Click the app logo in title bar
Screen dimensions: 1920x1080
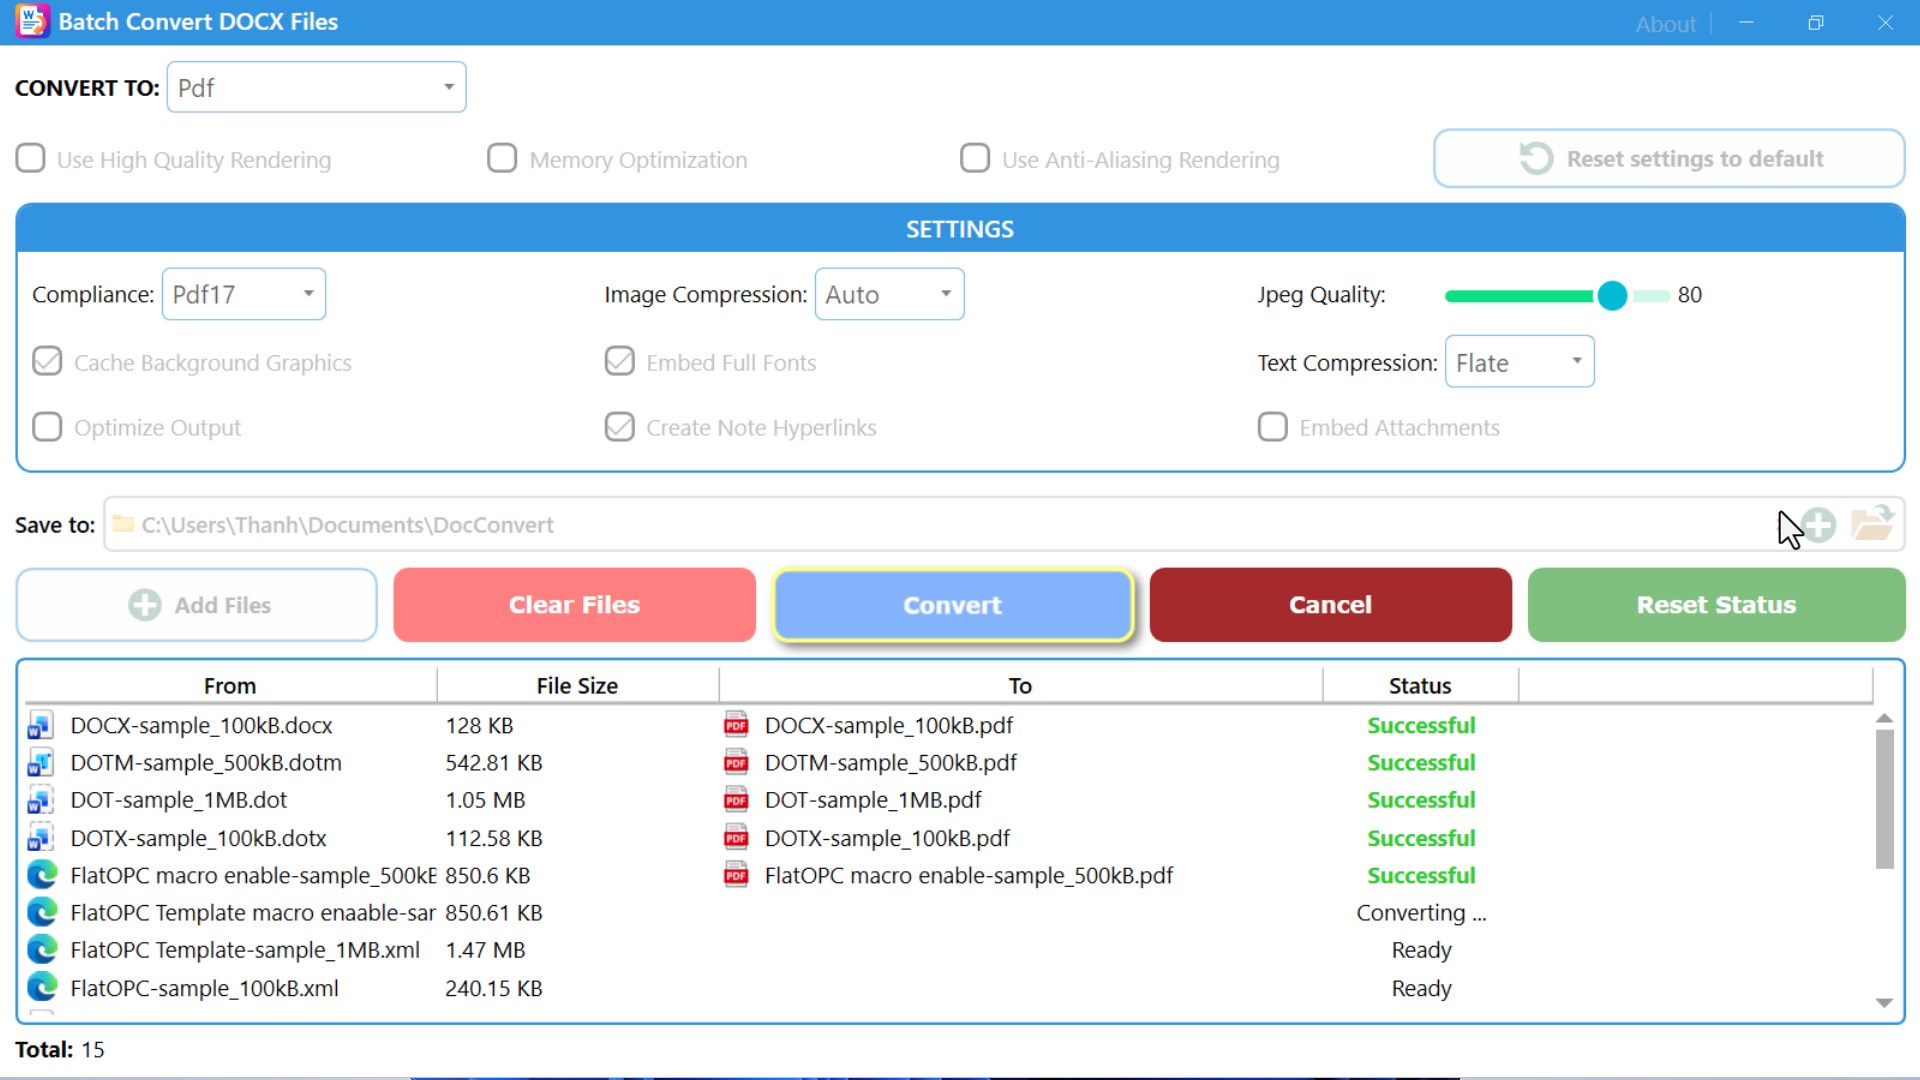click(x=32, y=21)
